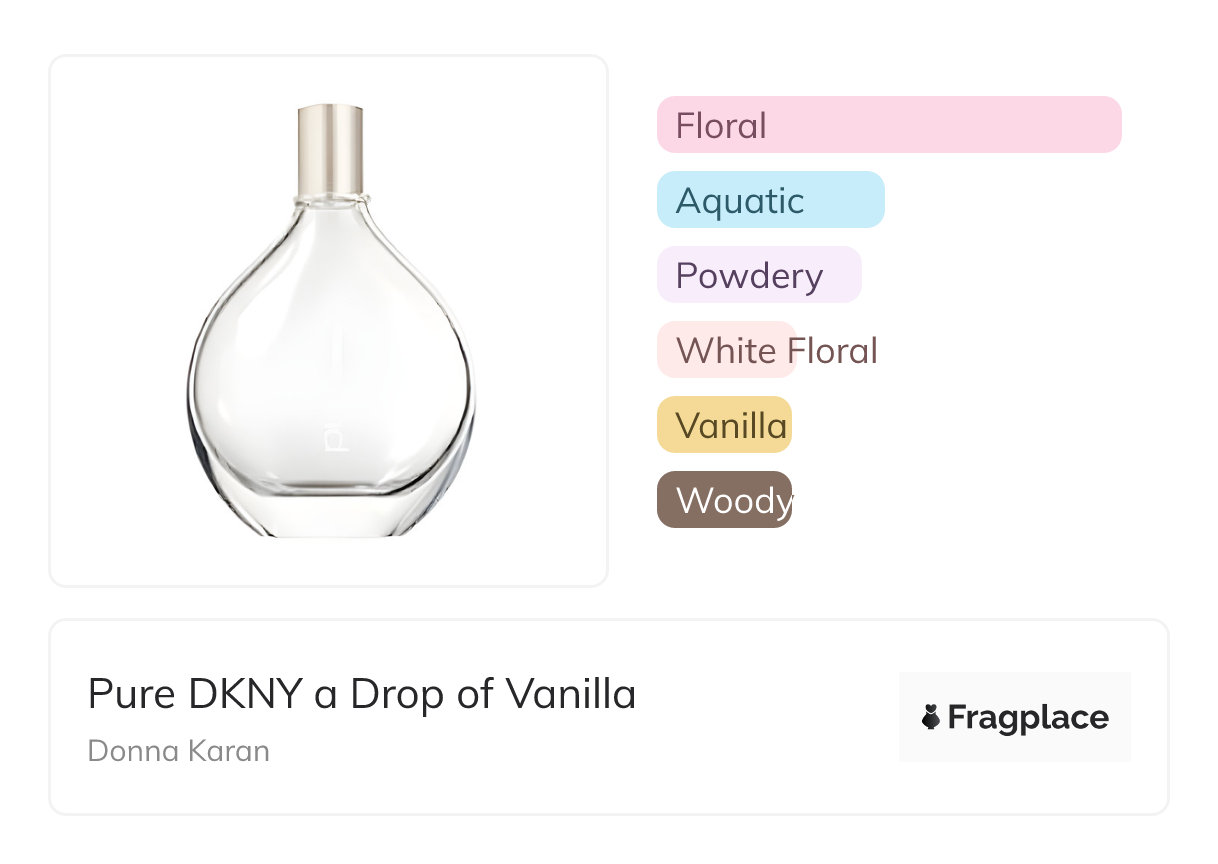Select the lavender Powdery accord bar
Viewport: 1218px width, 864px height.
tap(758, 275)
